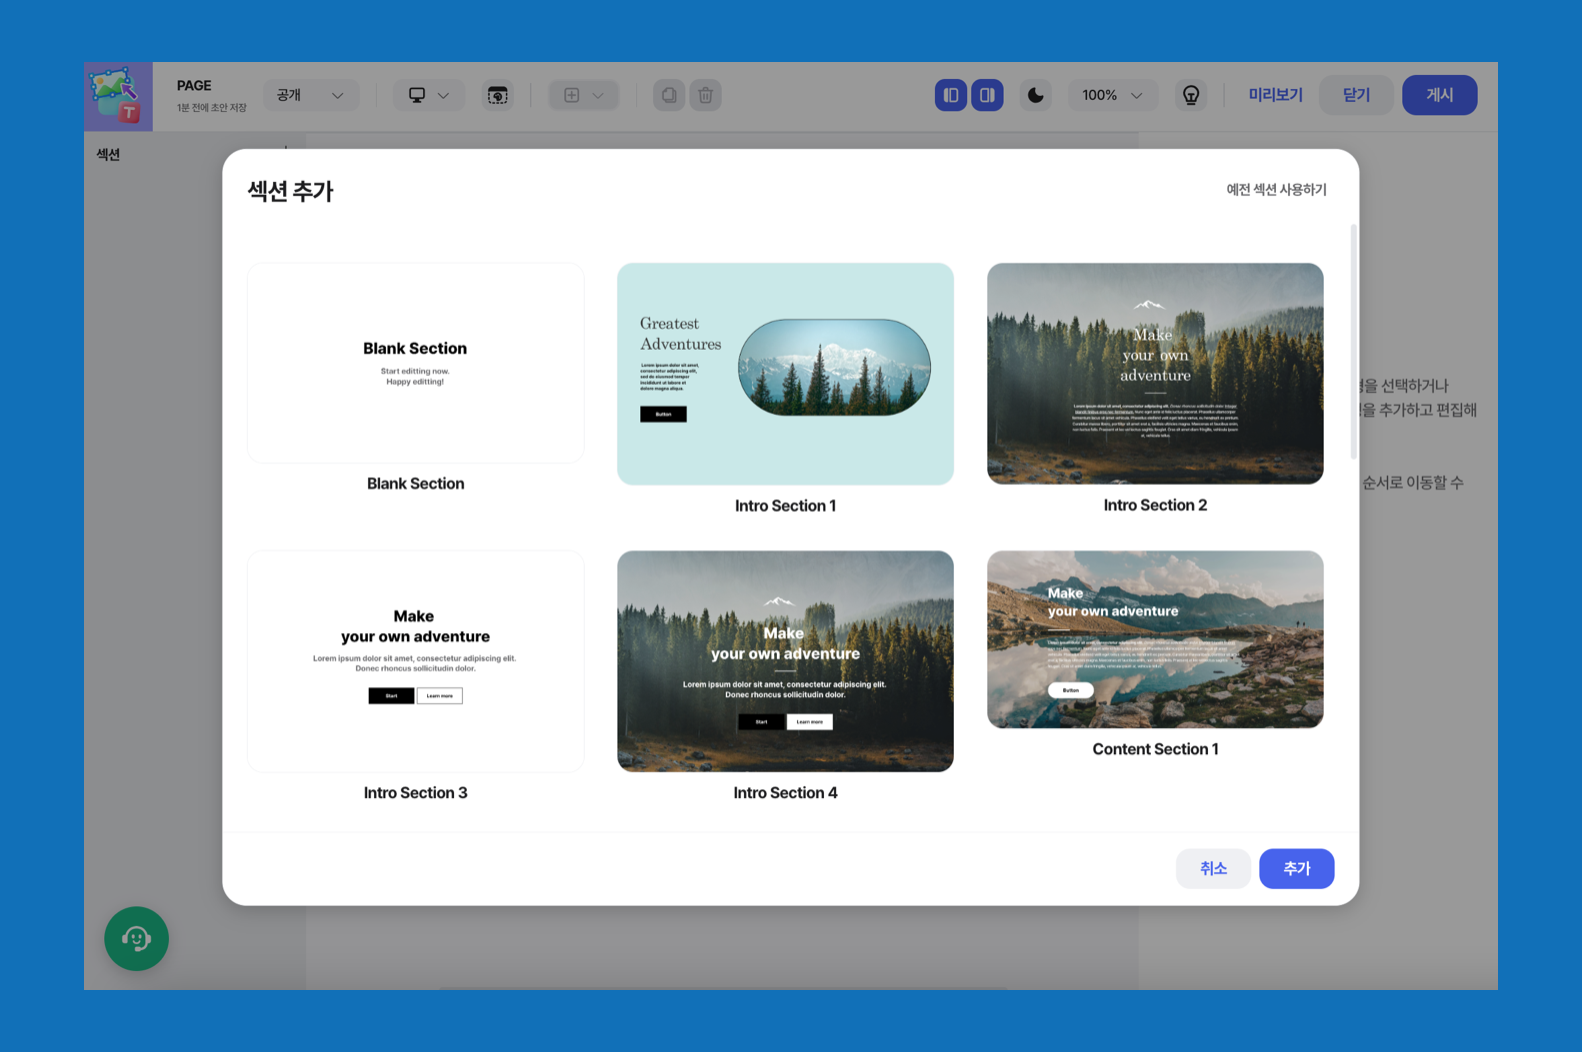Click the 예전 섹션 사용하기 link

[1276, 189]
